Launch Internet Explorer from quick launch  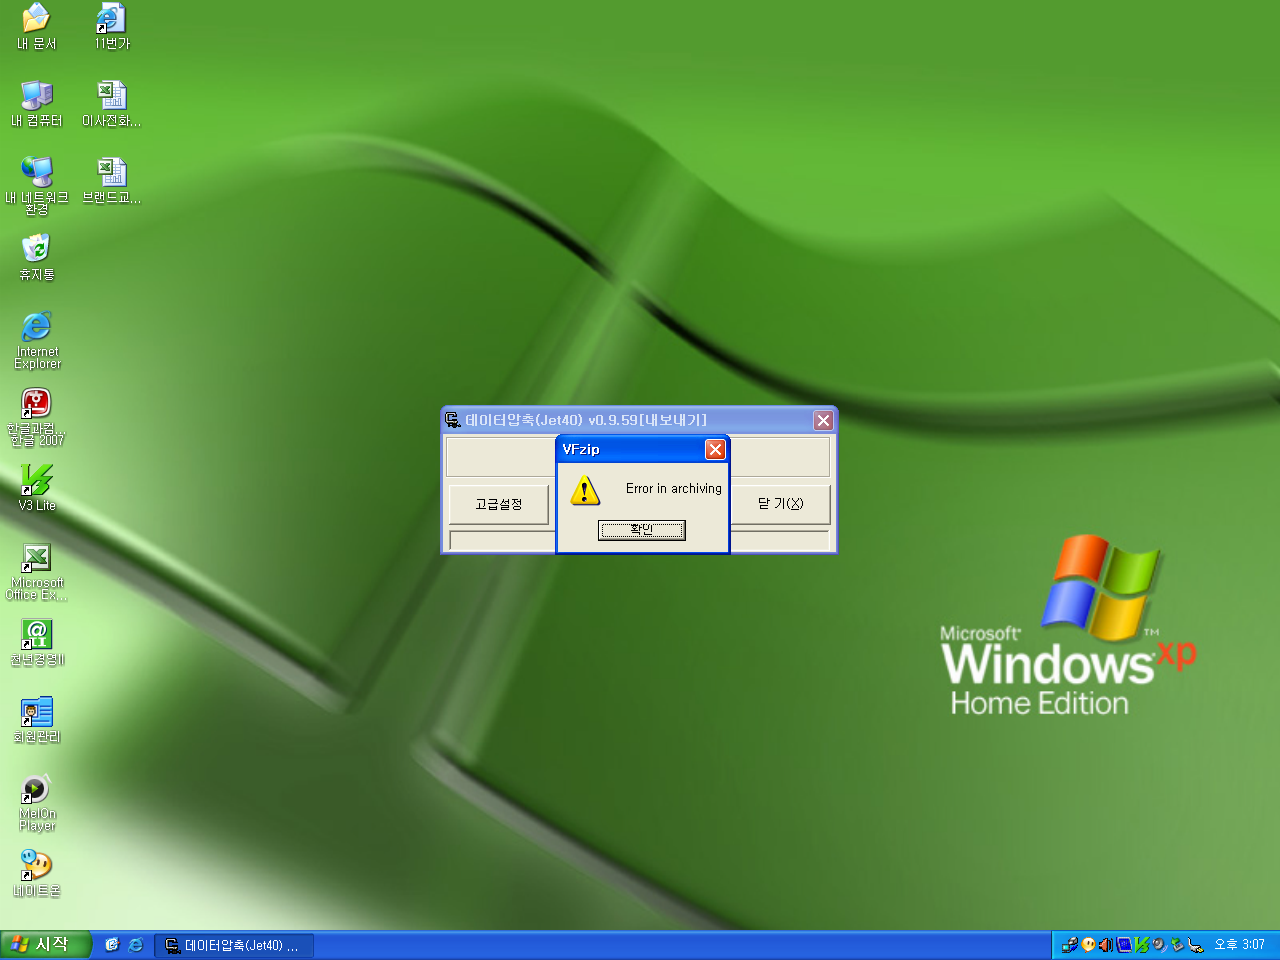(x=135, y=945)
